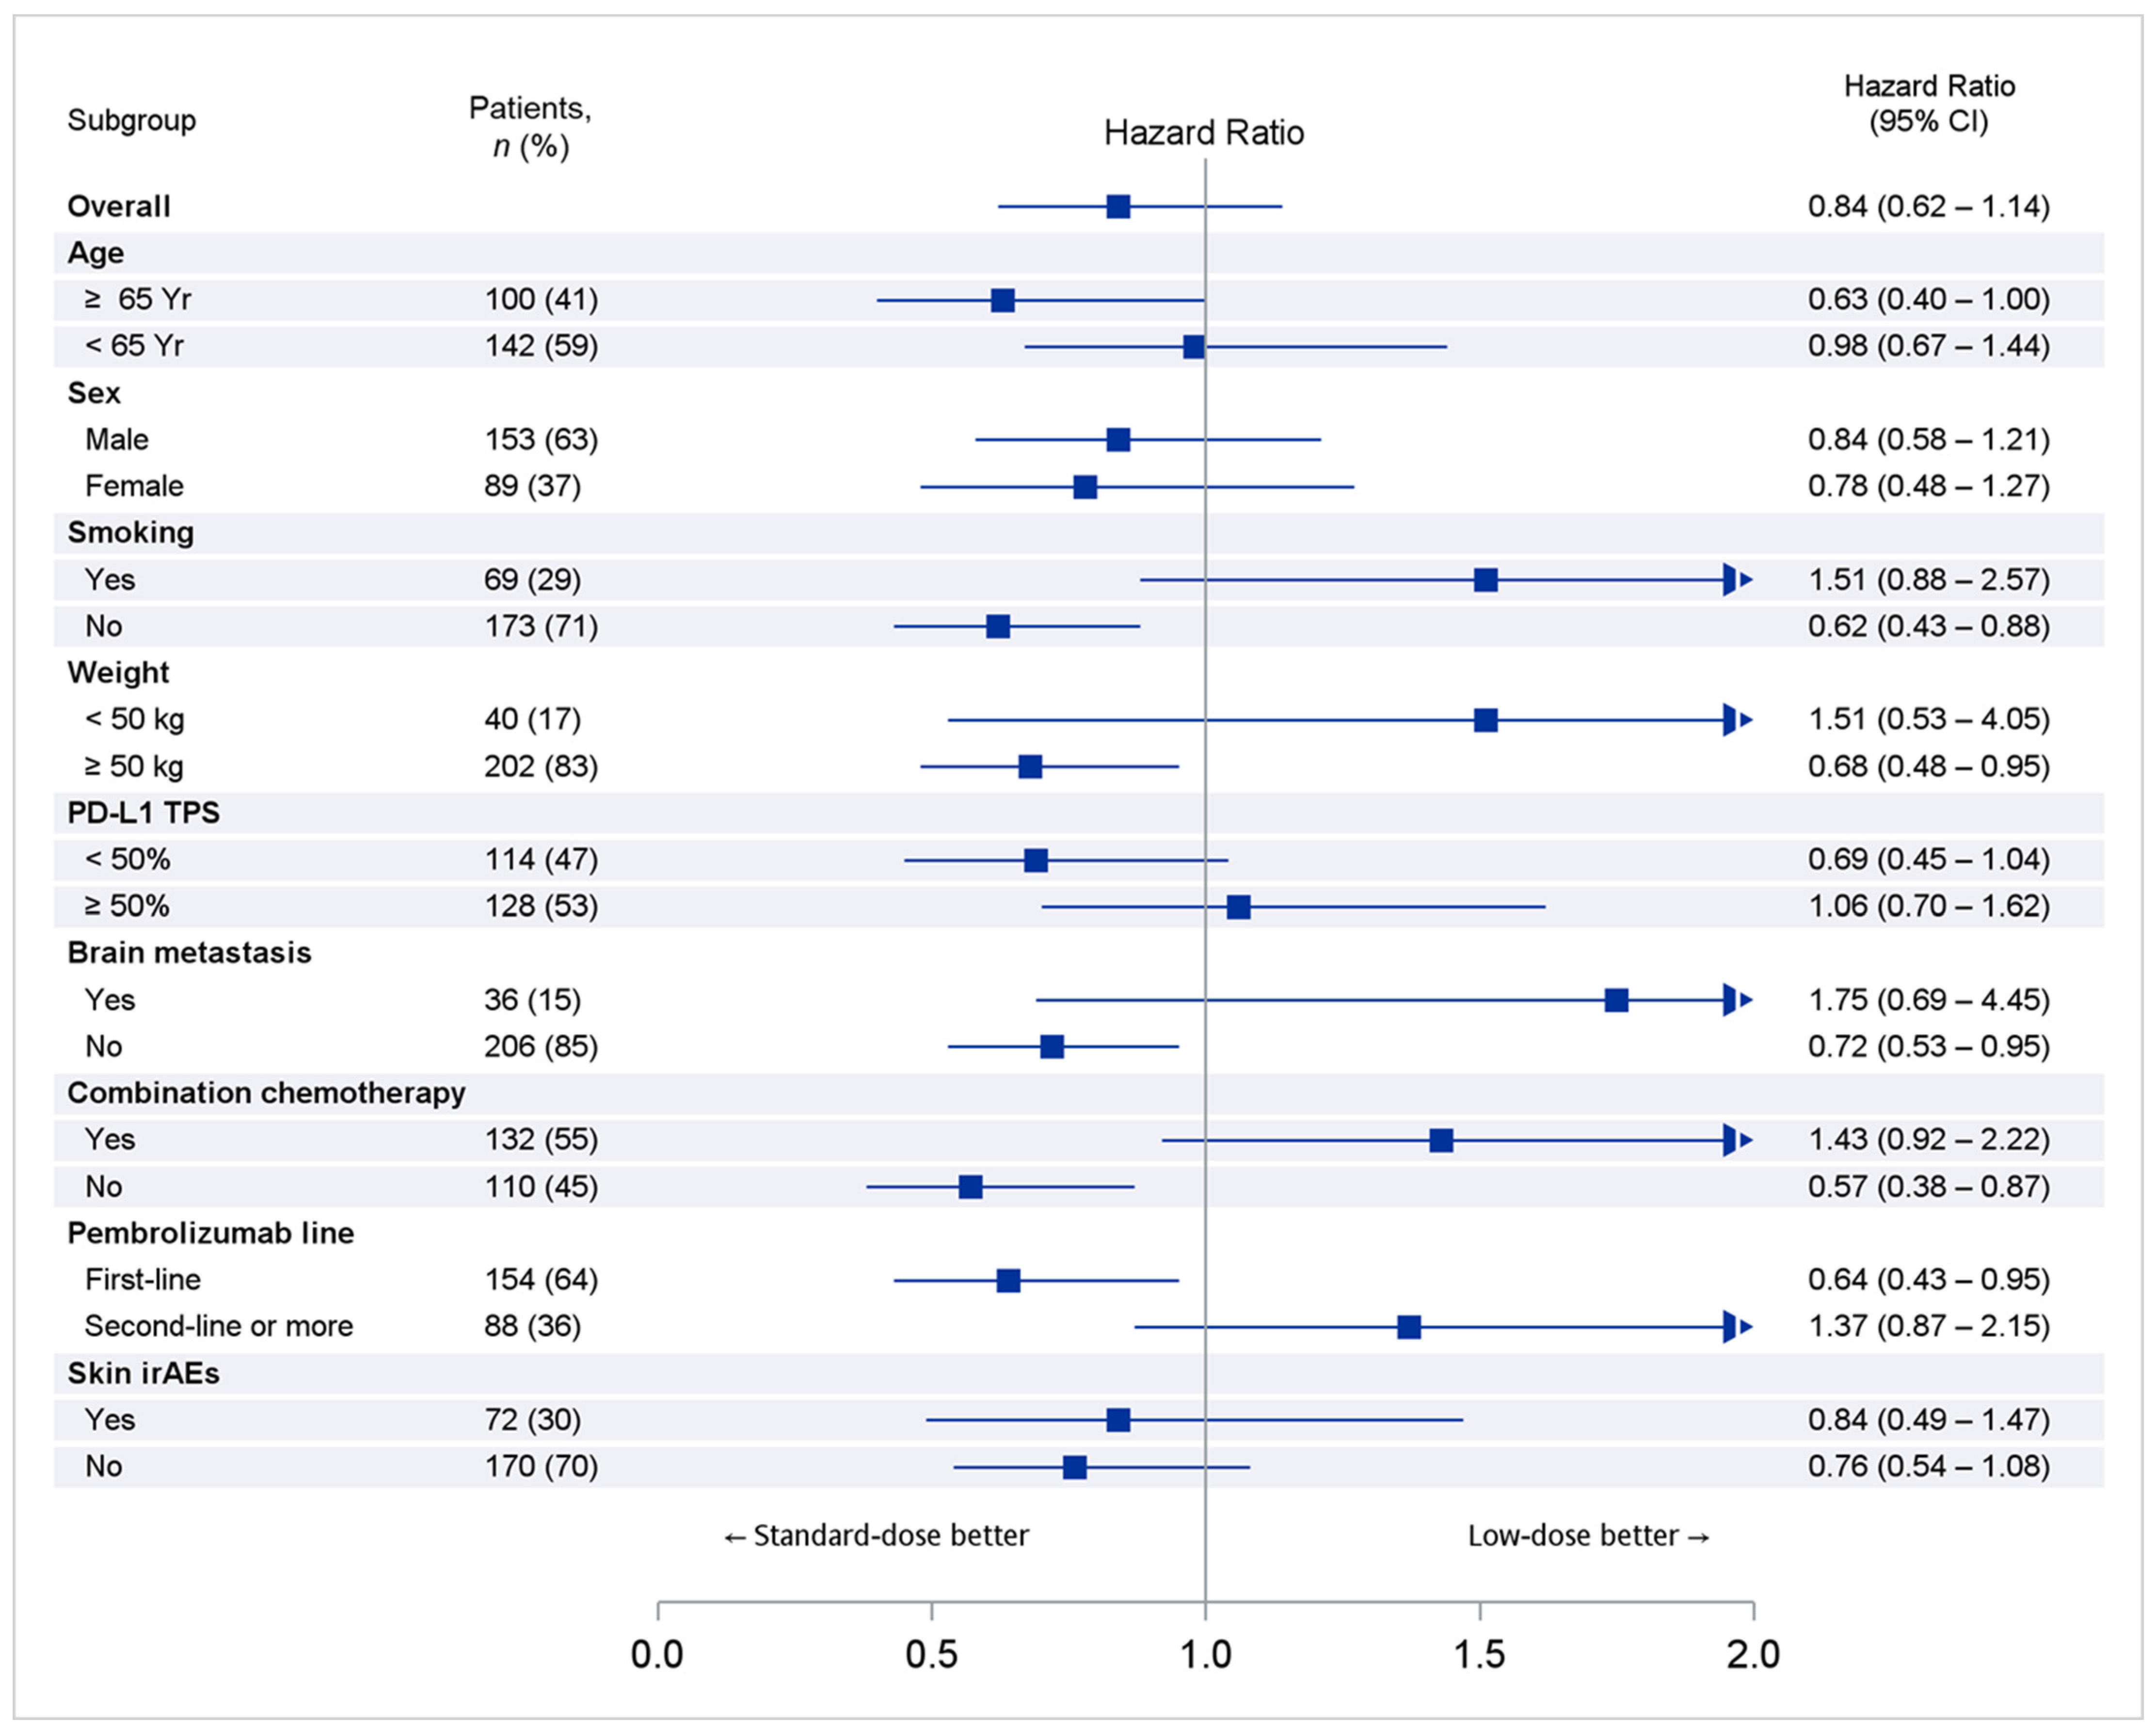Click the Patients, n (%) column header

click(x=530, y=127)
